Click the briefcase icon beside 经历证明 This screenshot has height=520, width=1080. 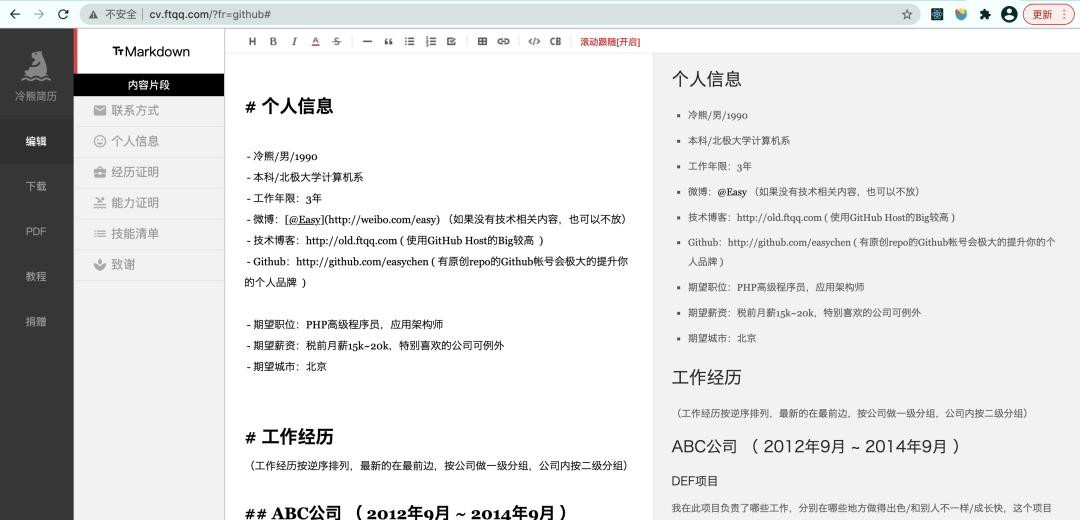coord(100,172)
